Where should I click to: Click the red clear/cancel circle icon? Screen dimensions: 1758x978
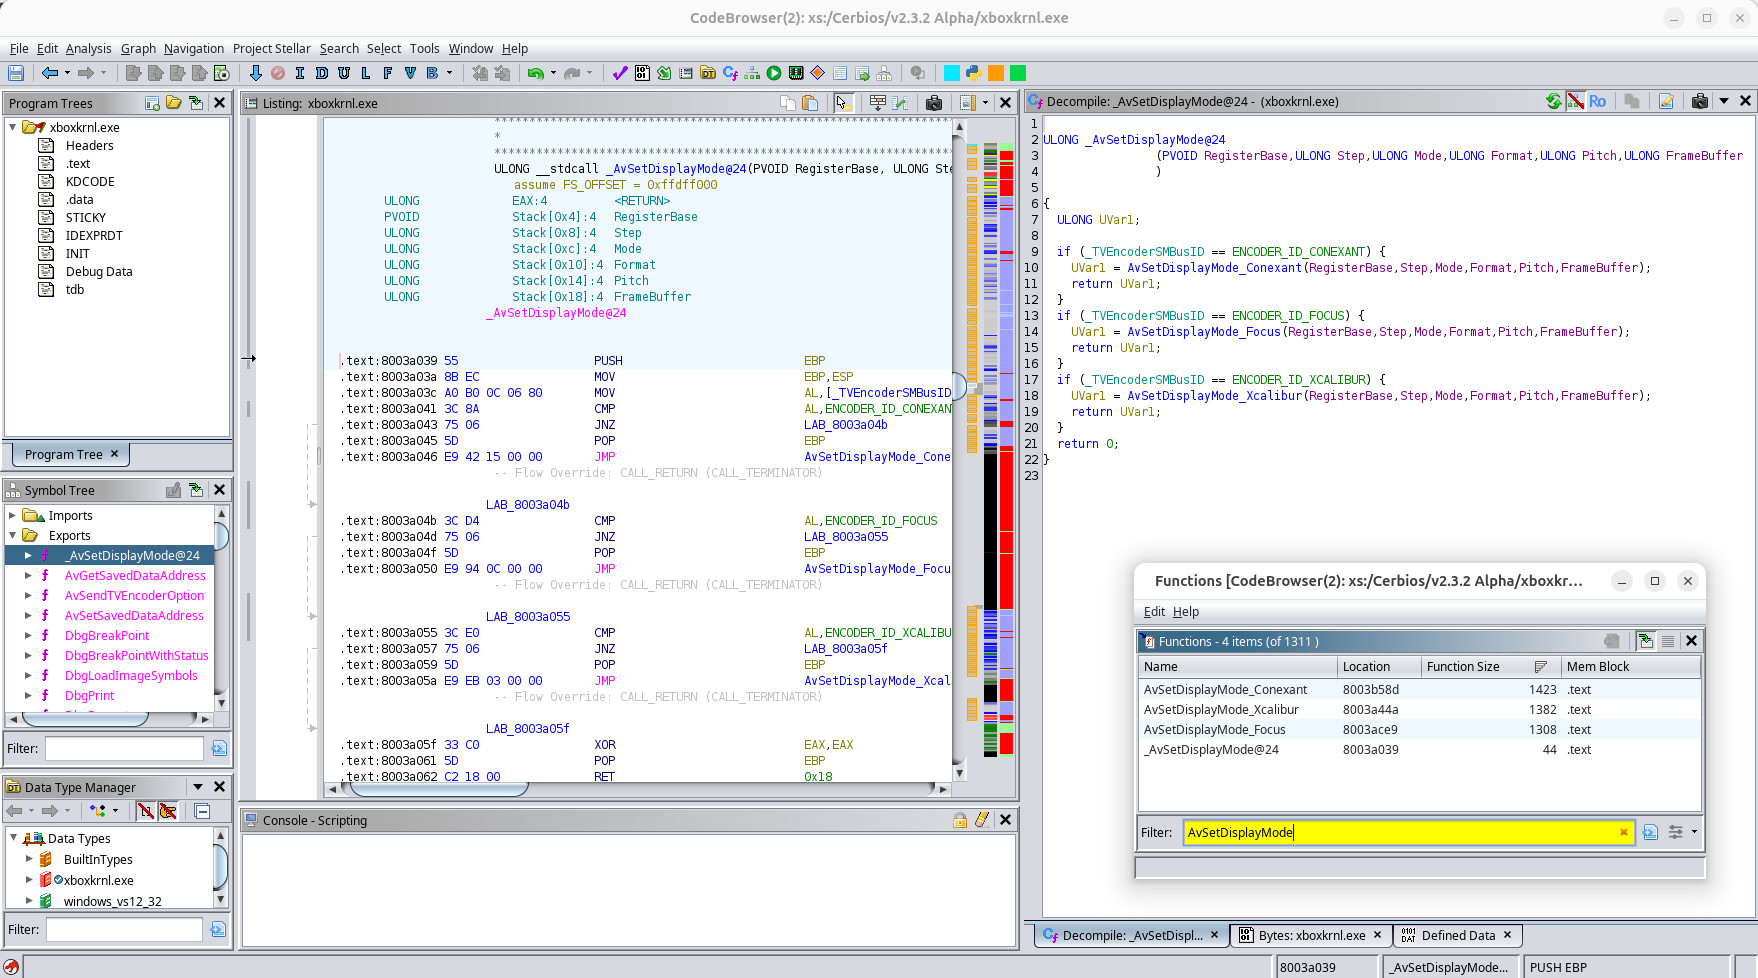click(278, 73)
